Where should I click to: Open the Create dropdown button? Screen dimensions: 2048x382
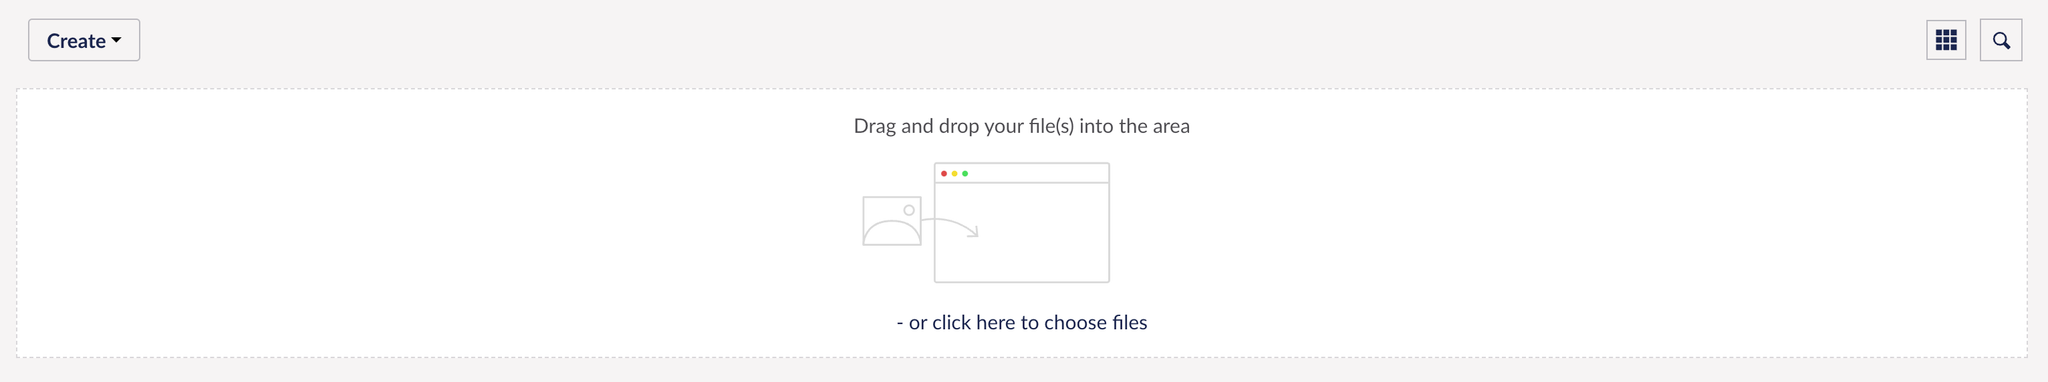[84, 40]
